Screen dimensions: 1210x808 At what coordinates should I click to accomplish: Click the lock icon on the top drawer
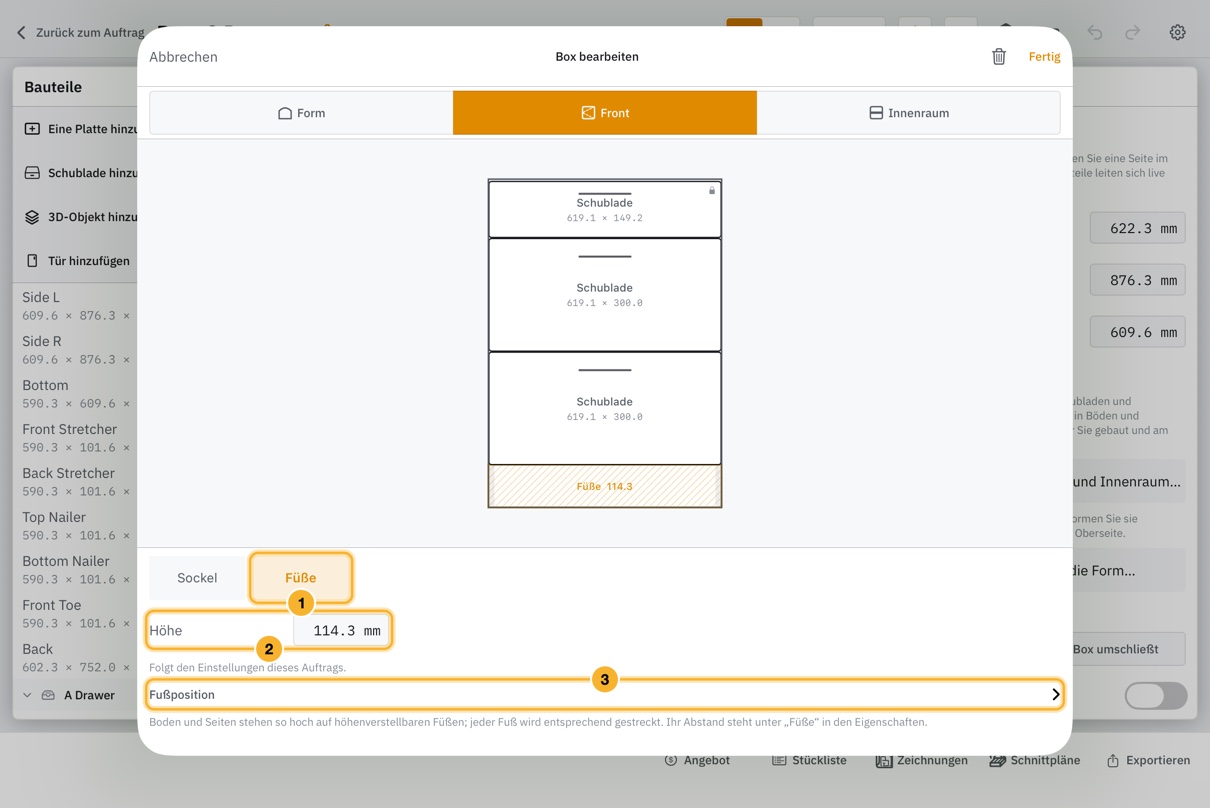712,190
